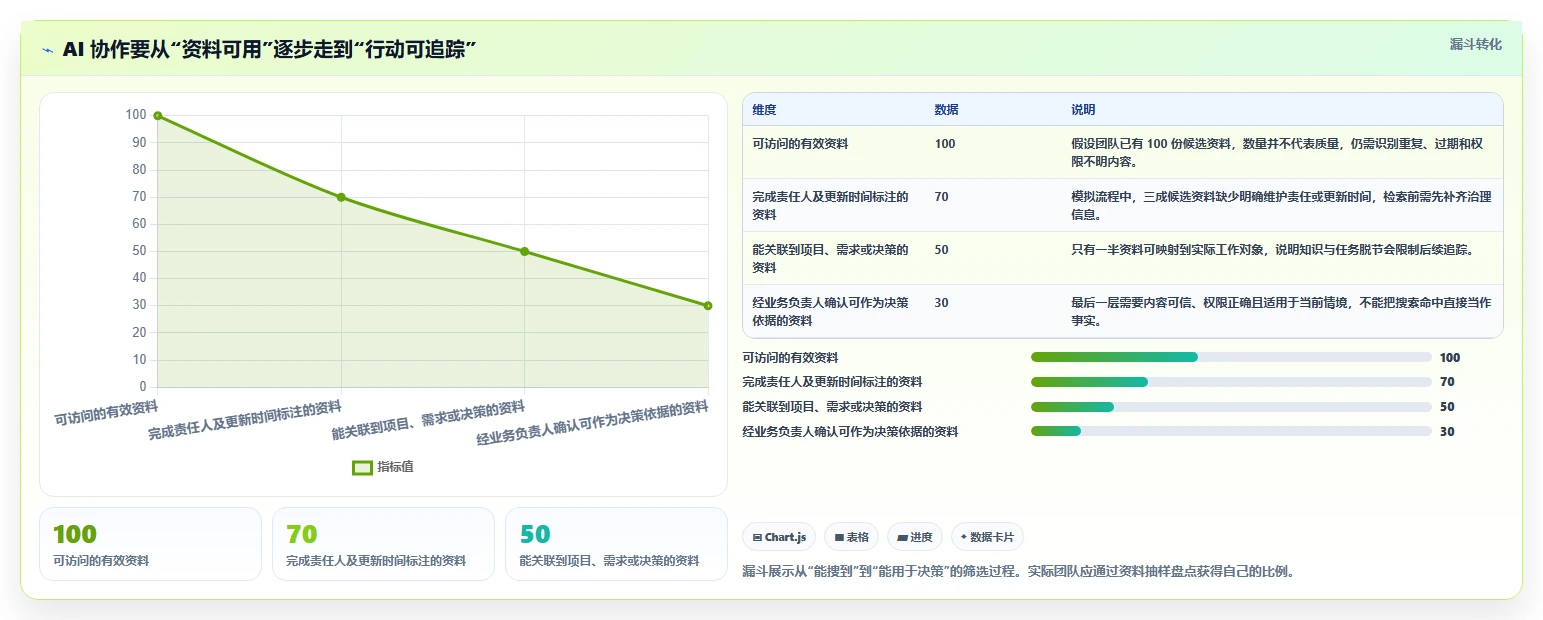Click progress label 能关联到项目、需求或决策的资料

[832, 407]
